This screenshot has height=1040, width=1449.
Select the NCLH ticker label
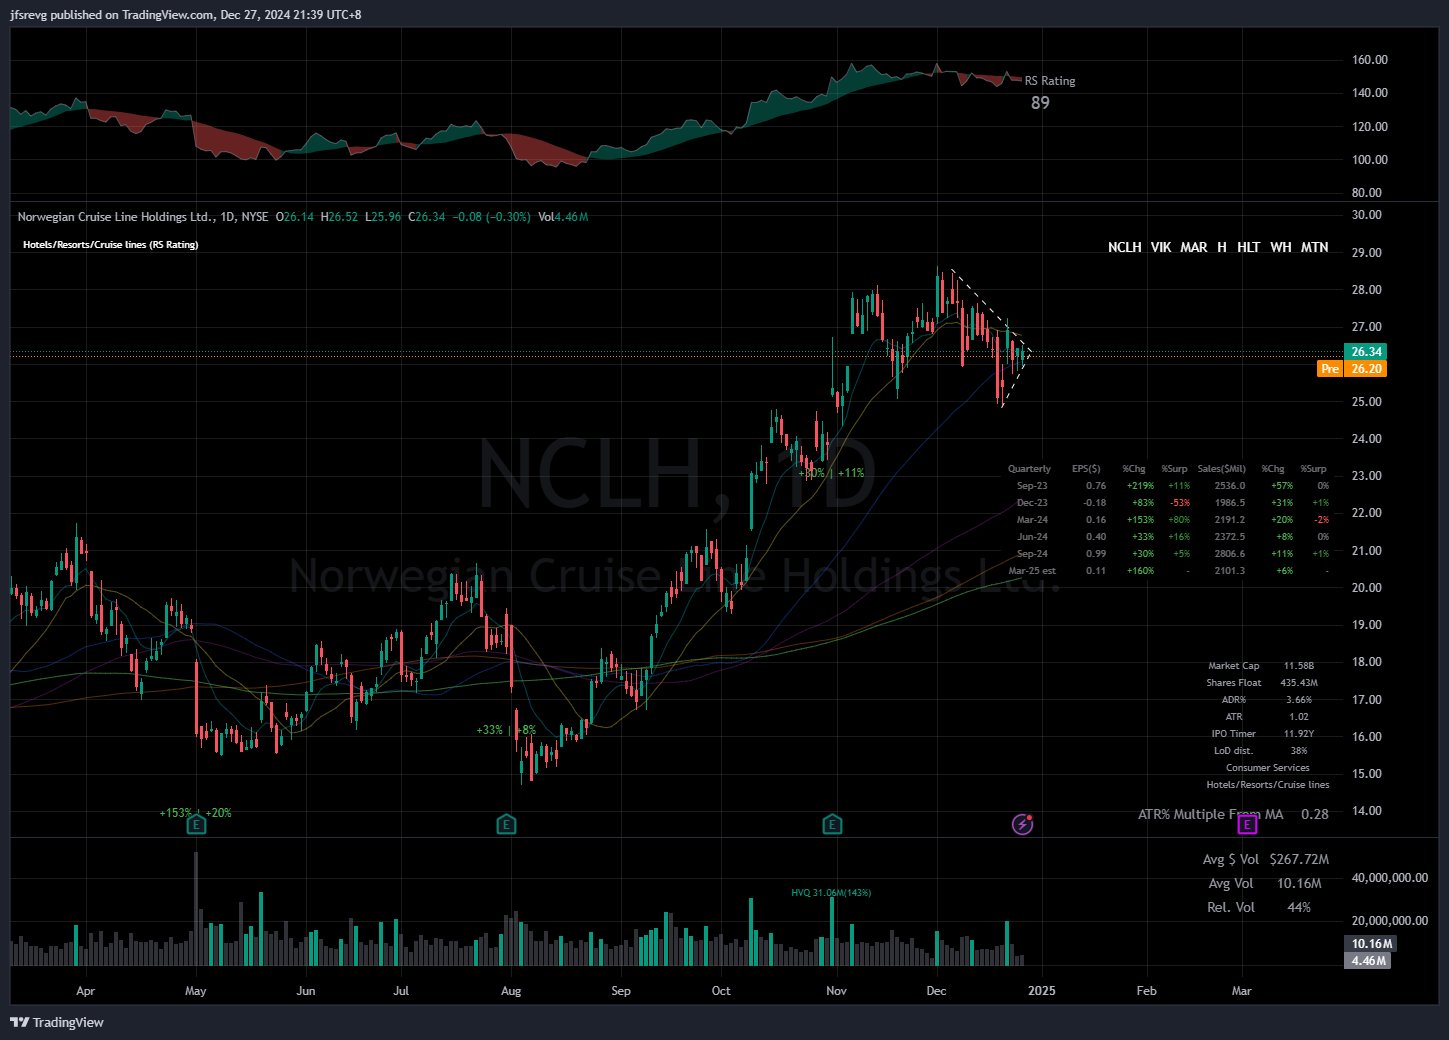(1124, 247)
